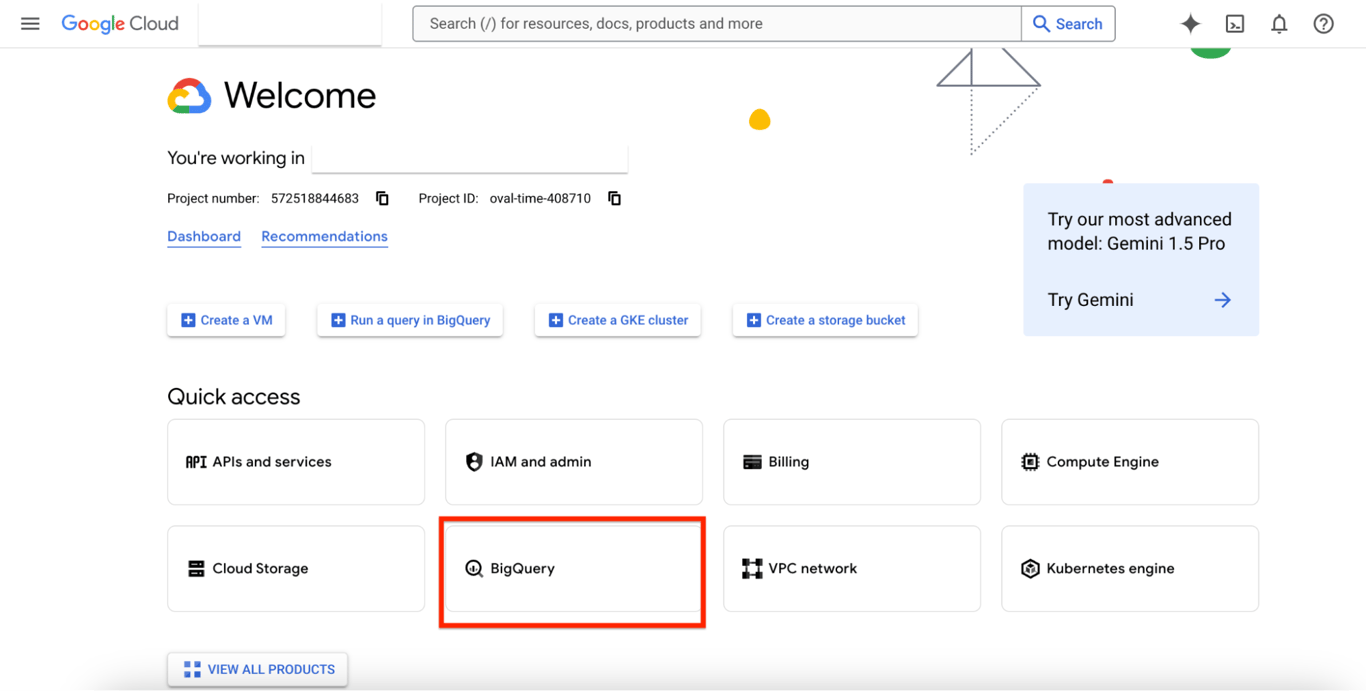Open the Recommendations link
This screenshot has width=1366, height=691.
coord(324,236)
